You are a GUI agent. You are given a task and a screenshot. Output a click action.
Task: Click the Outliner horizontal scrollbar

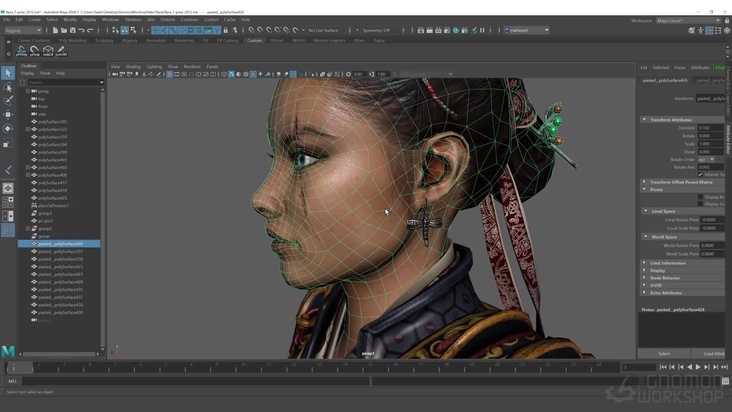tap(60, 354)
